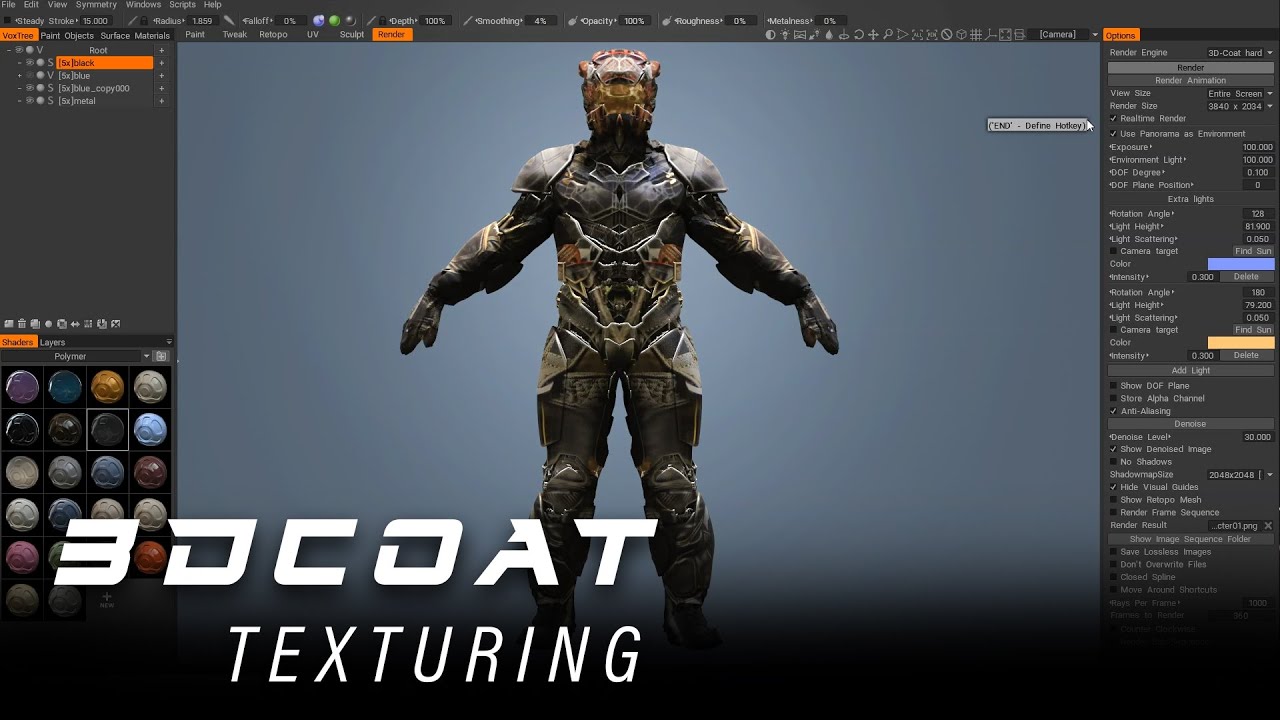This screenshot has width=1280, height=720.
Task: Click the new folder icon beside Polymer
Action: (162, 356)
